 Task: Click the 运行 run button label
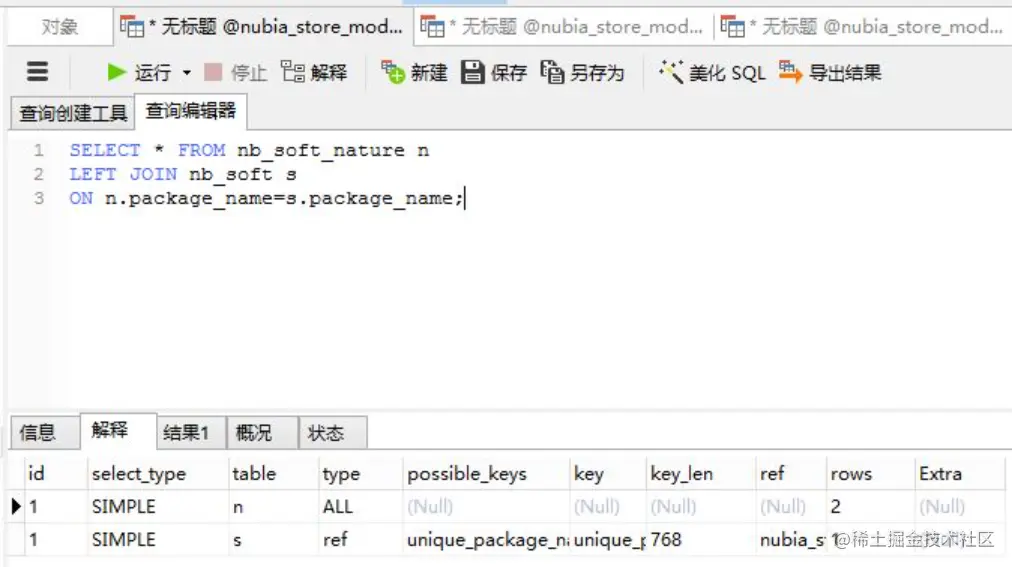click(x=153, y=73)
